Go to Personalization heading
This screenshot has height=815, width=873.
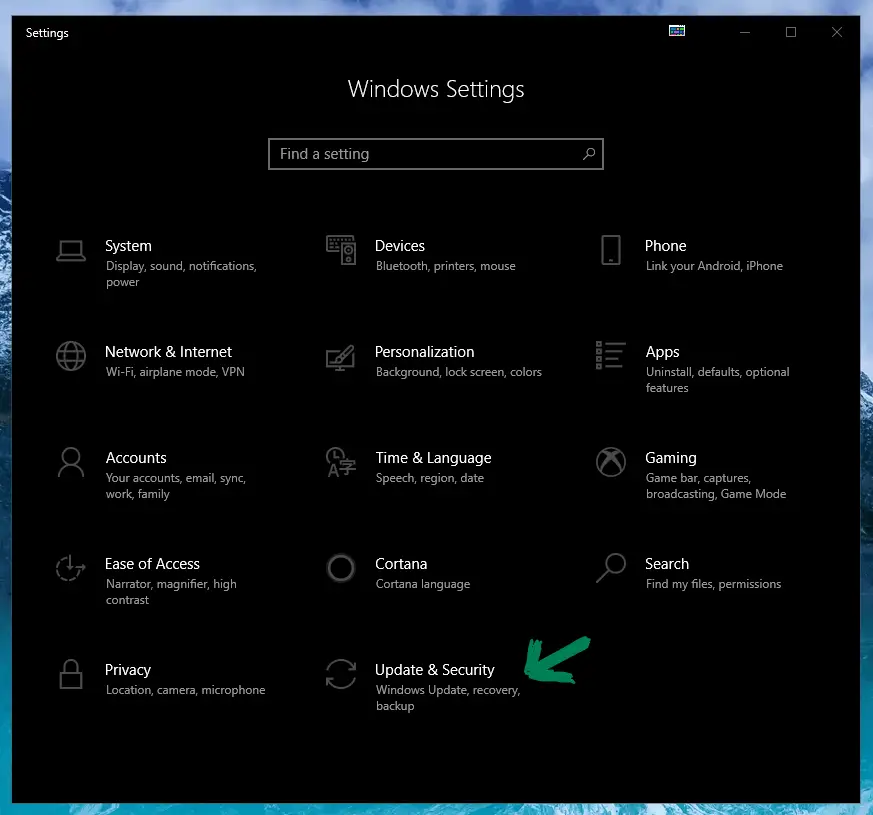click(x=424, y=352)
